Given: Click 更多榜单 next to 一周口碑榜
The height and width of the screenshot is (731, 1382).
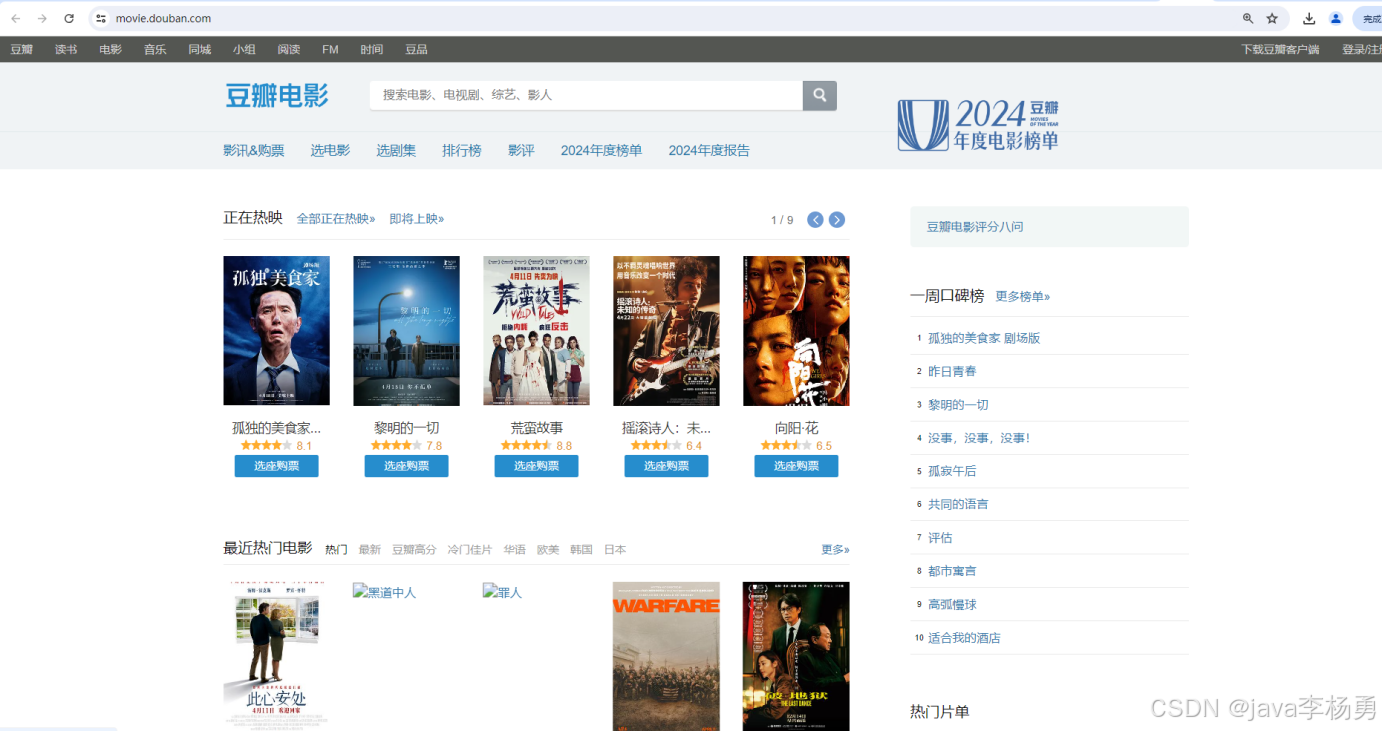Looking at the screenshot, I should point(1022,296).
